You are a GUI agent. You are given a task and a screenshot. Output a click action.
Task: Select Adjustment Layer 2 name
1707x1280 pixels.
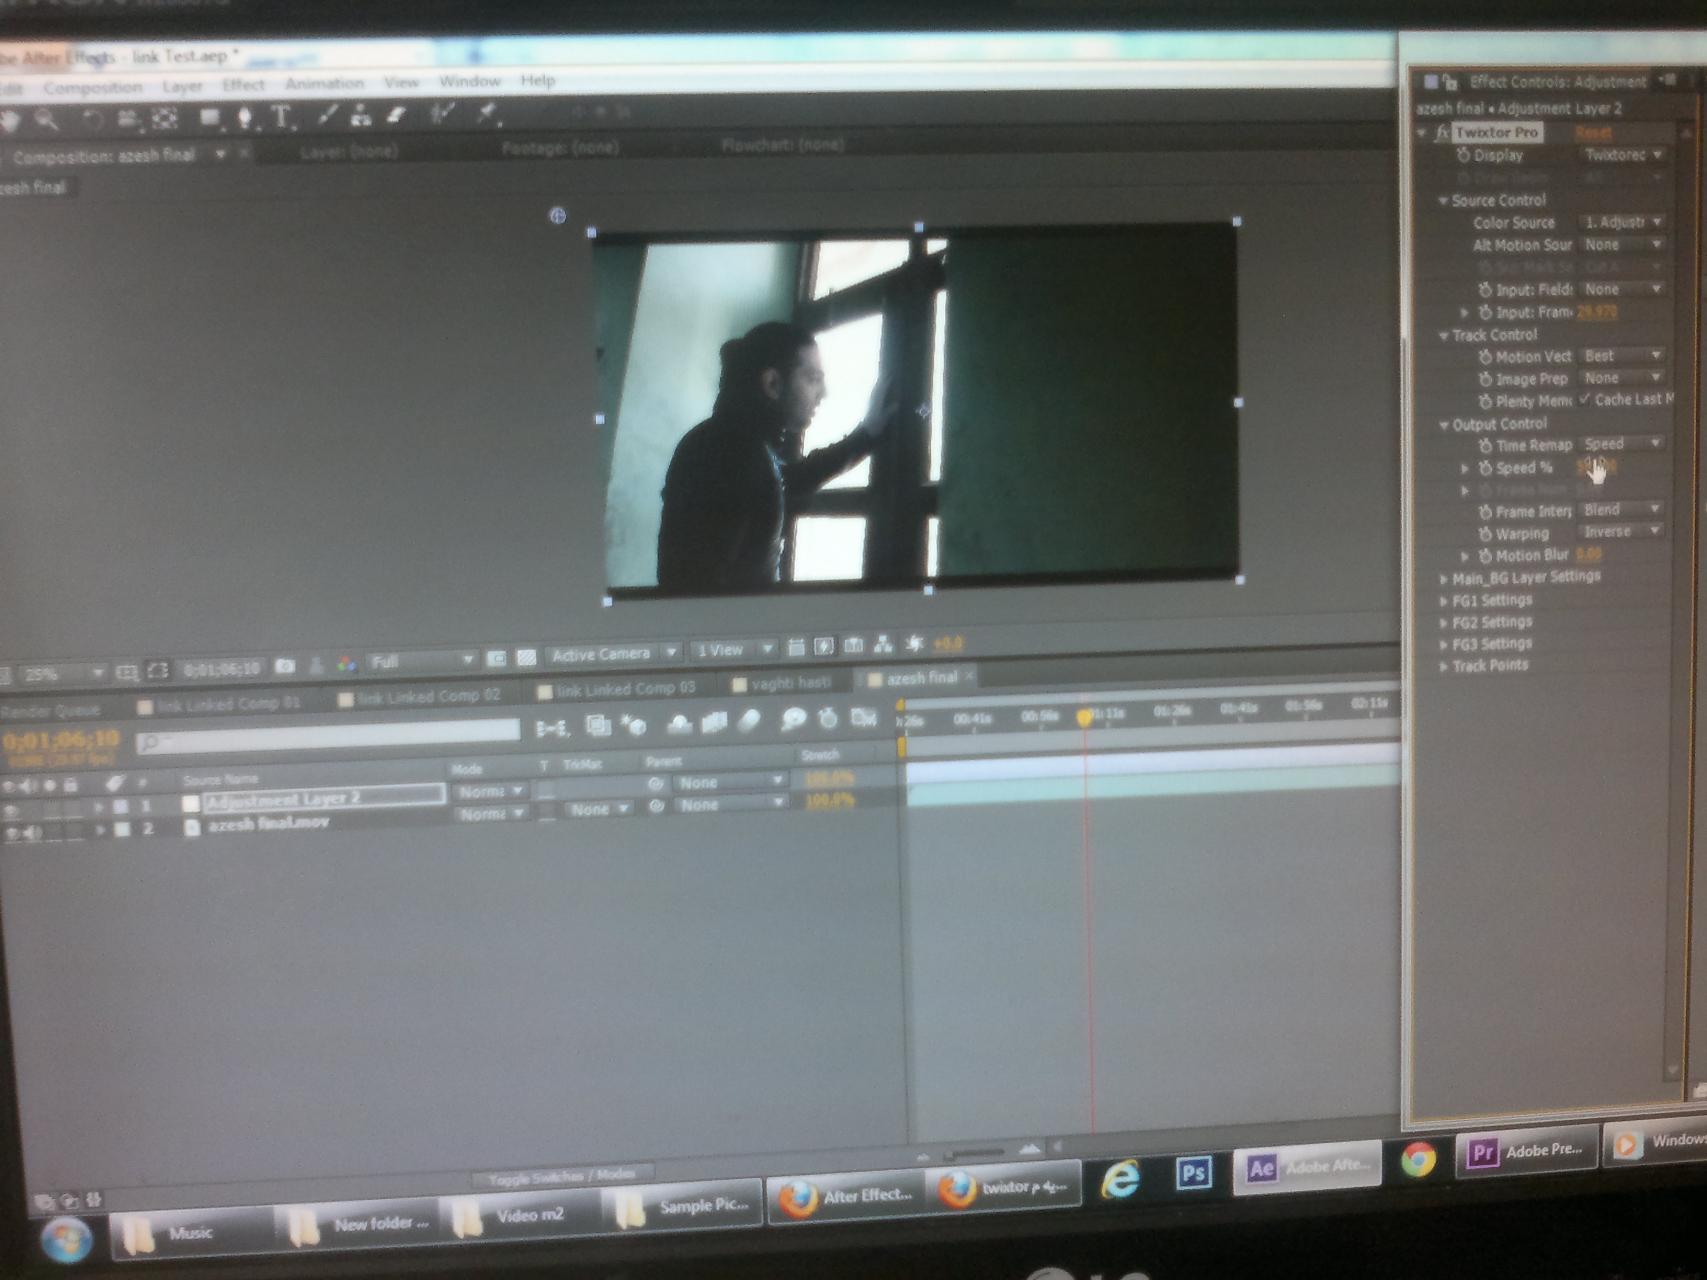(282, 799)
